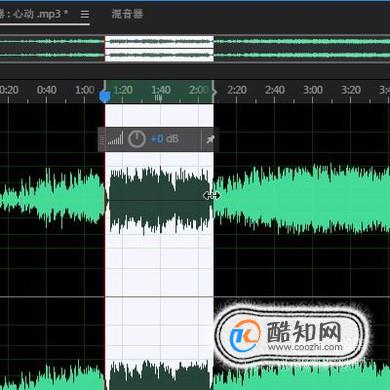Click overview navigator area after the selection
The width and height of the screenshot is (390, 390).
click(302, 49)
